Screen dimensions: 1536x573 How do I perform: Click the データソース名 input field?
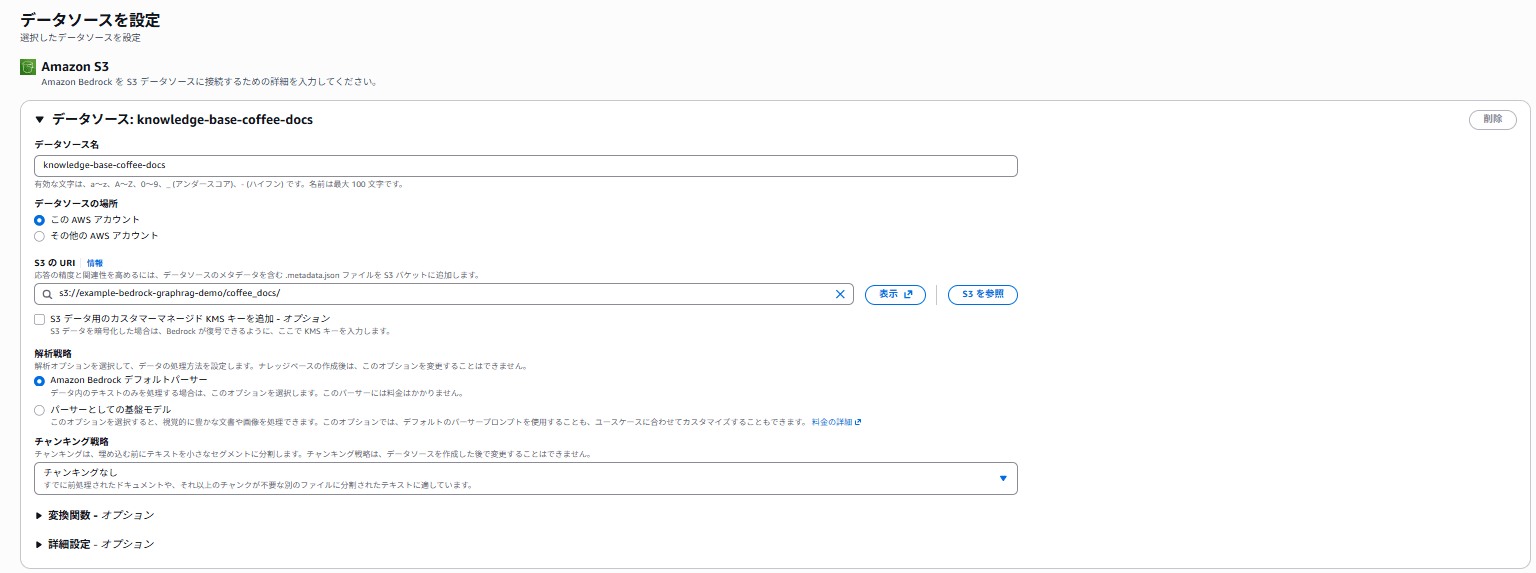coord(526,165)
